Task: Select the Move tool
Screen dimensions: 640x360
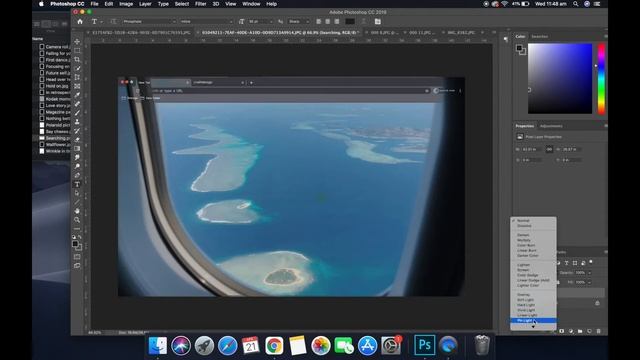Action: click(x=77, y=42)
